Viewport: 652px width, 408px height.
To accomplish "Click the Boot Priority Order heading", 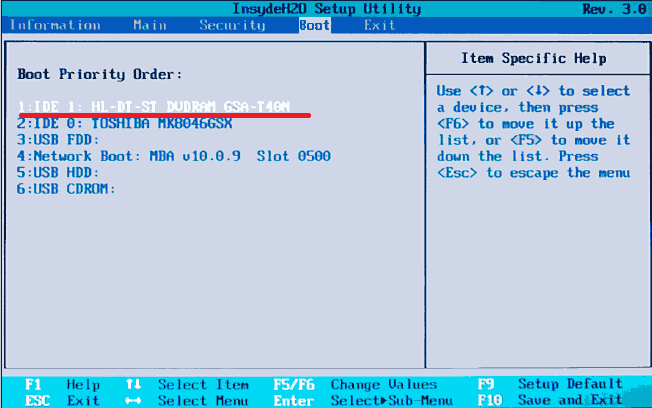I will click(100, 74).
